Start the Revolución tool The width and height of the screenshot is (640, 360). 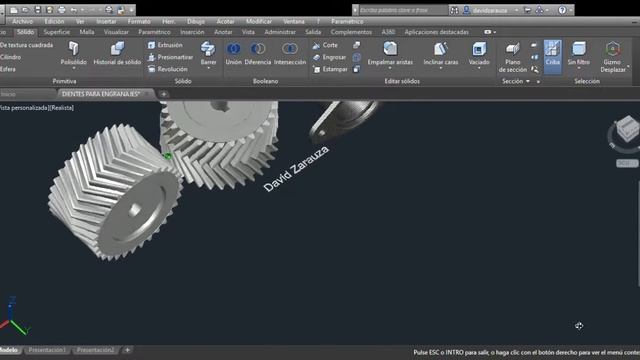pos(167,69)
